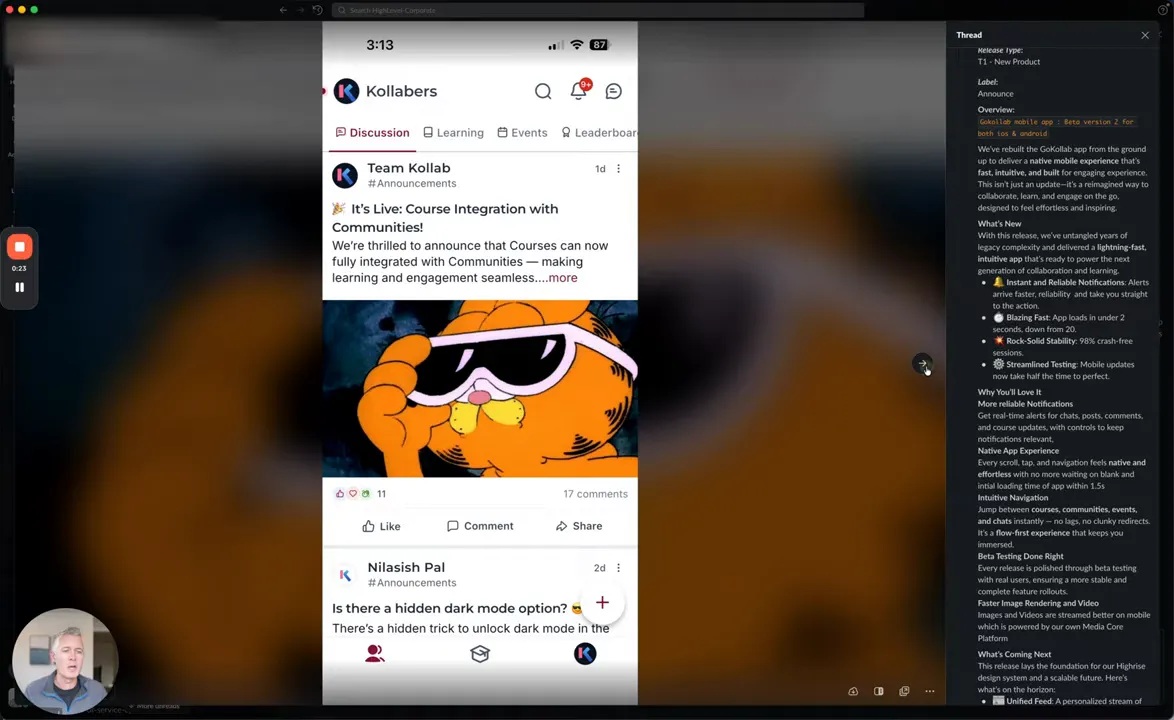Go forward using top bar arrow
This screenshot has width=1174, height=720.
[300, 10]
